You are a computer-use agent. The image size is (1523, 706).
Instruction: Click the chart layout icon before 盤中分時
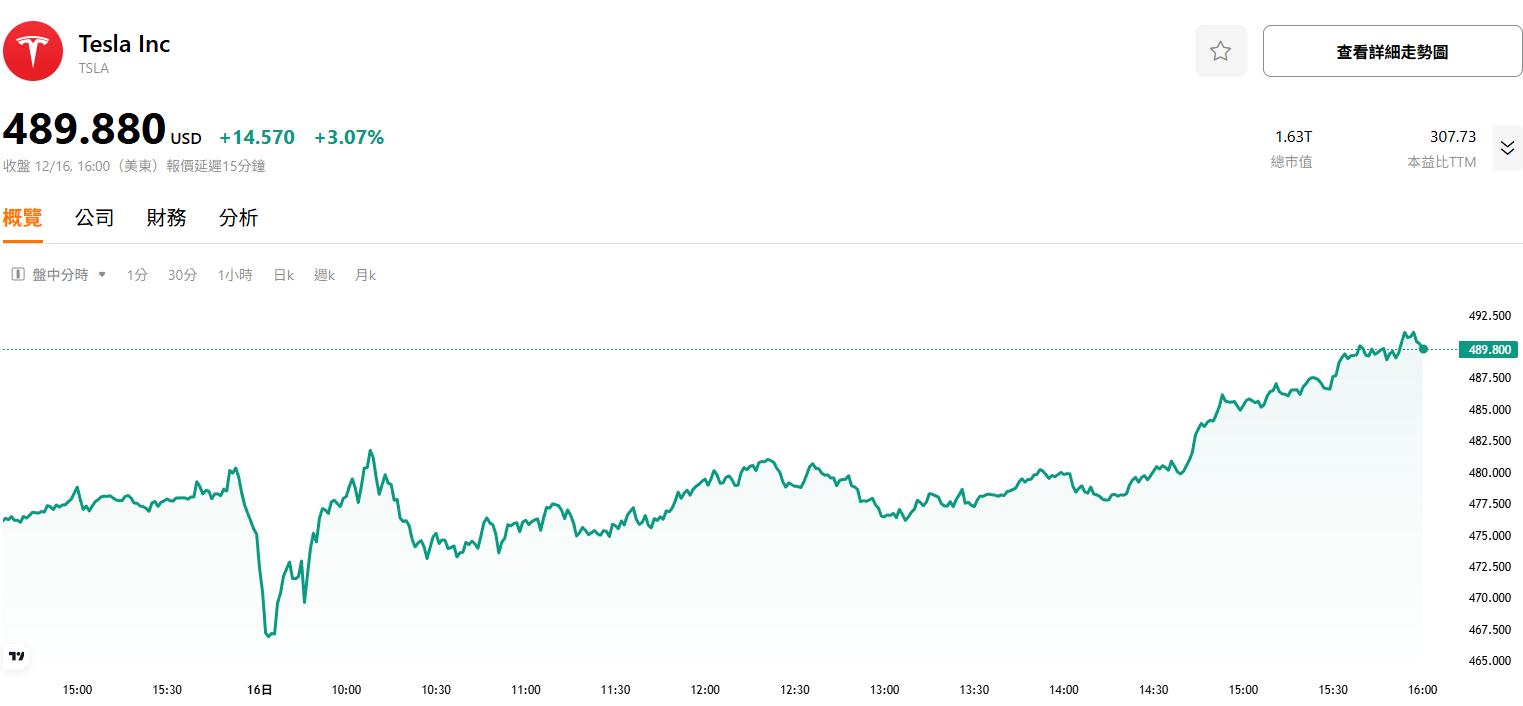coord(16,274)
